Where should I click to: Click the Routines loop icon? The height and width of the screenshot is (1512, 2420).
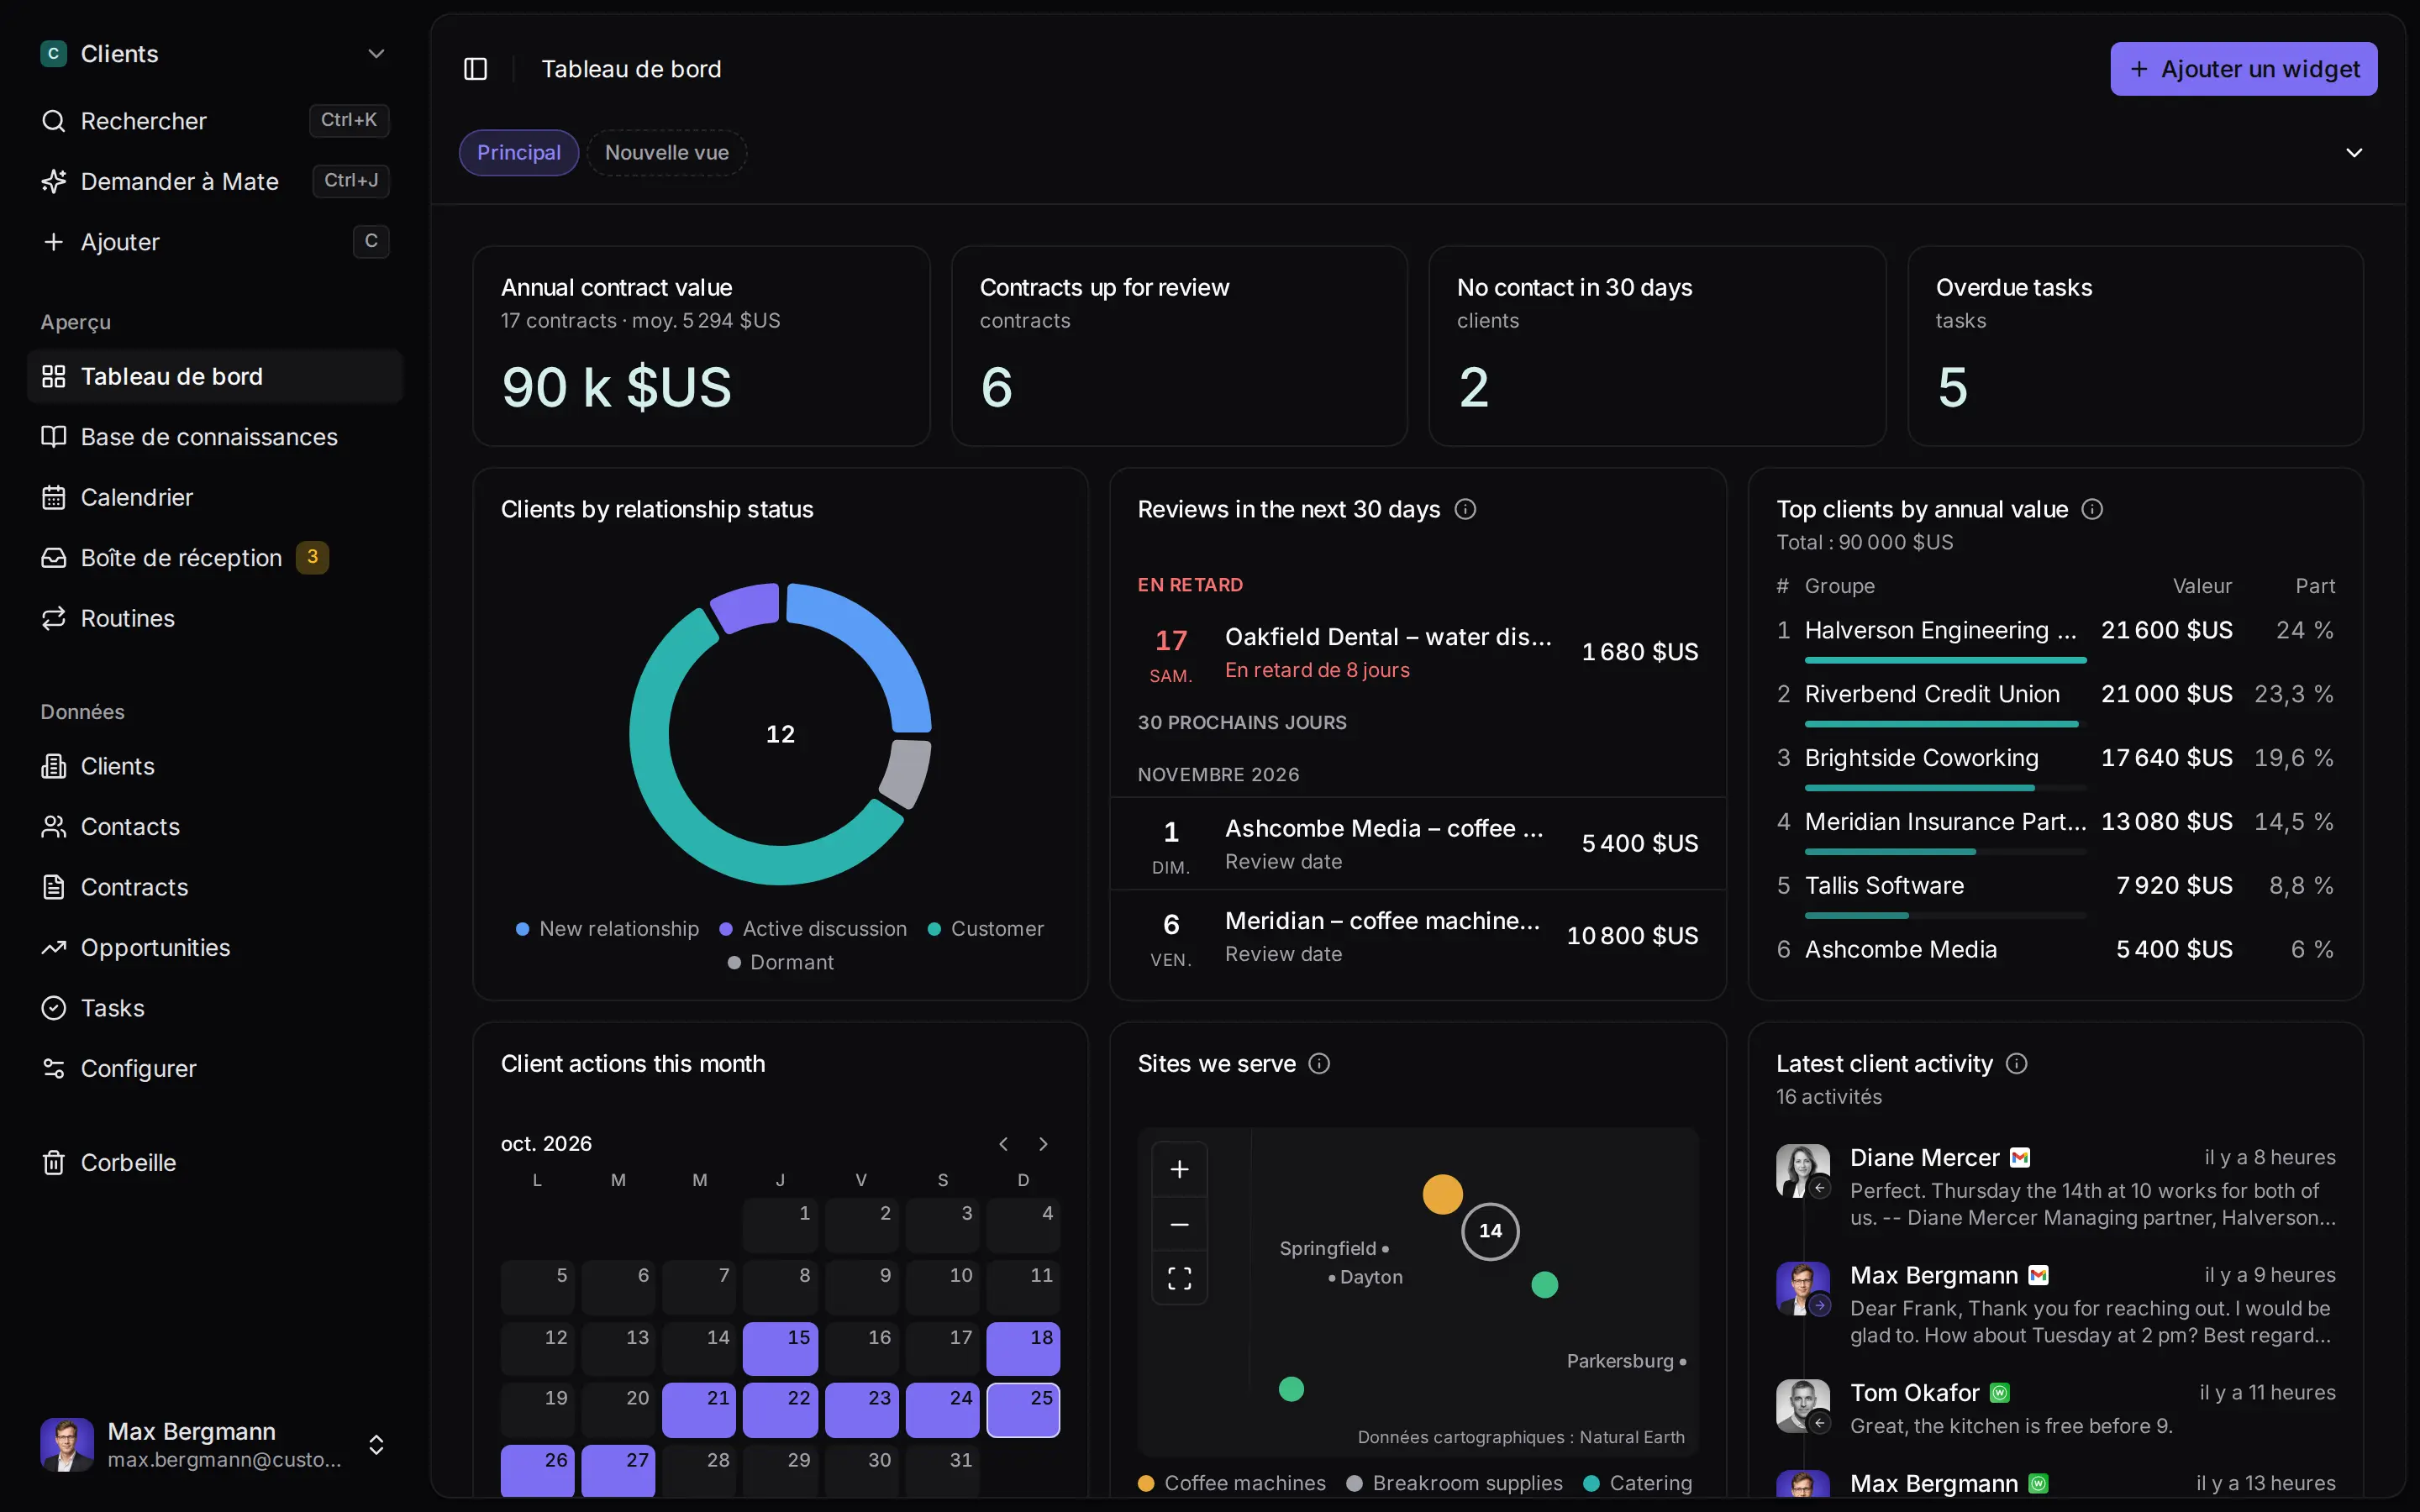pyautogui.click(x=53, y=618)
